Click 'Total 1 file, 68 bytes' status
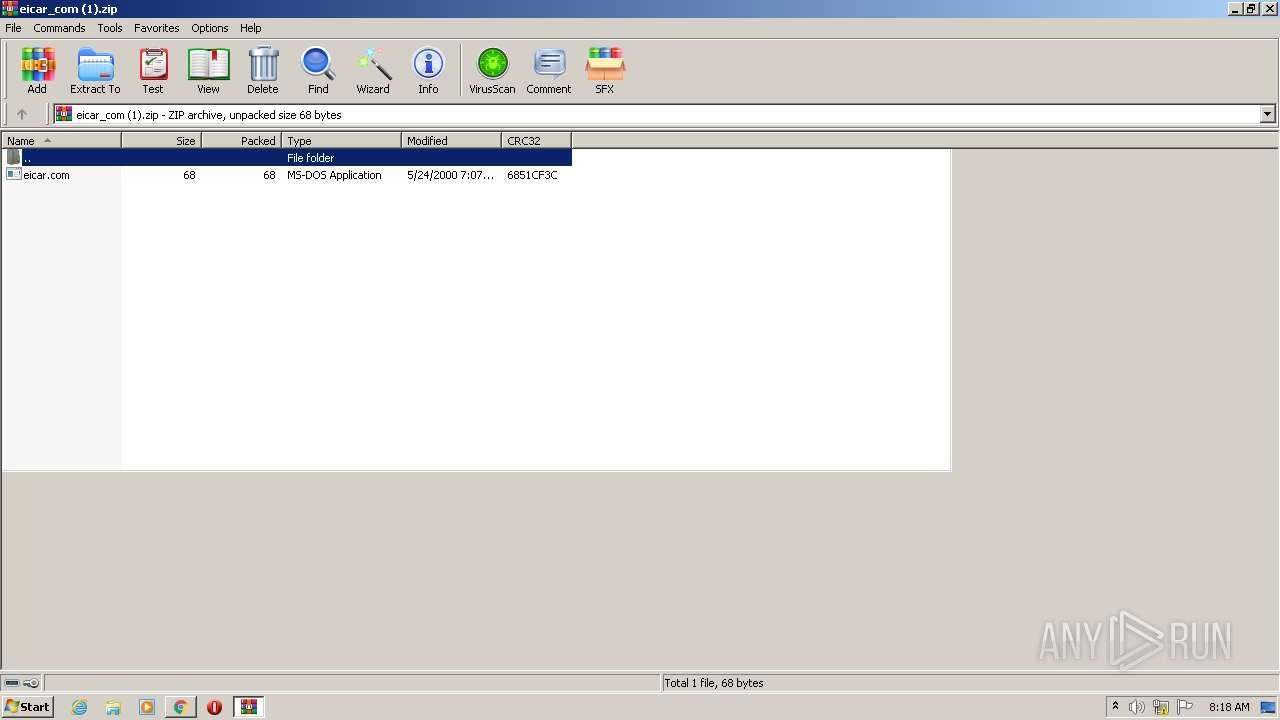 click(714, 683)
